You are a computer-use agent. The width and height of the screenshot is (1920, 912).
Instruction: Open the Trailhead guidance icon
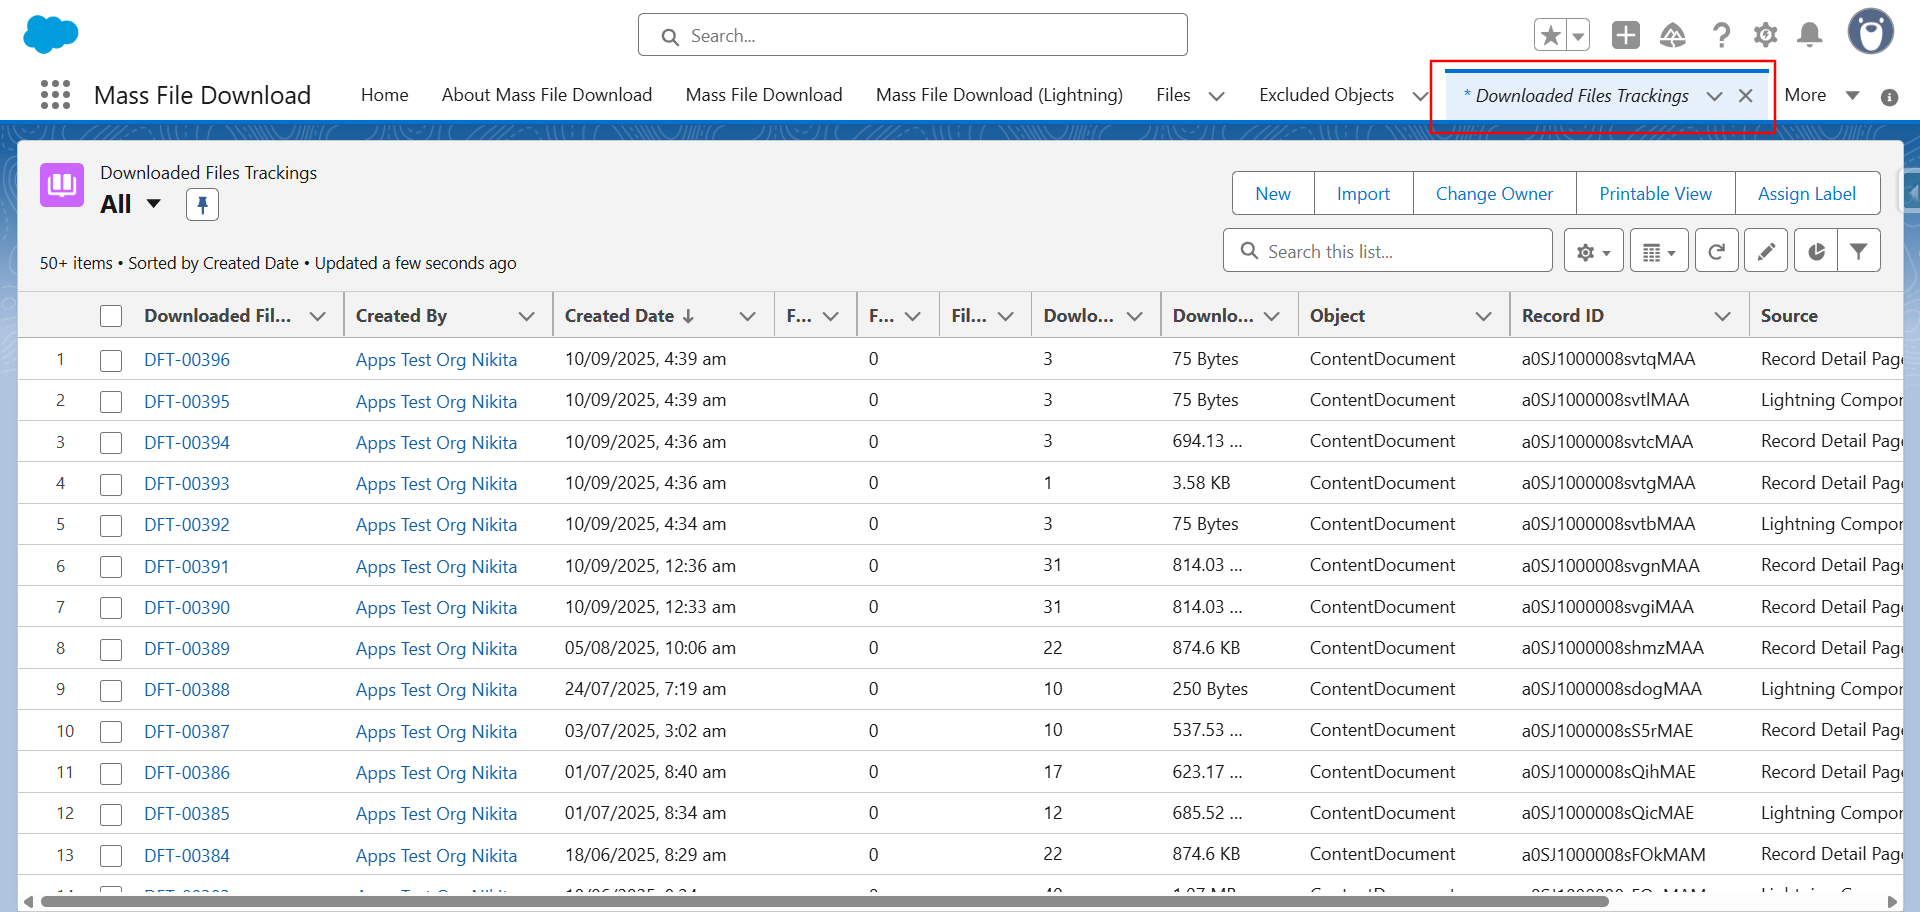point(1673,36)
